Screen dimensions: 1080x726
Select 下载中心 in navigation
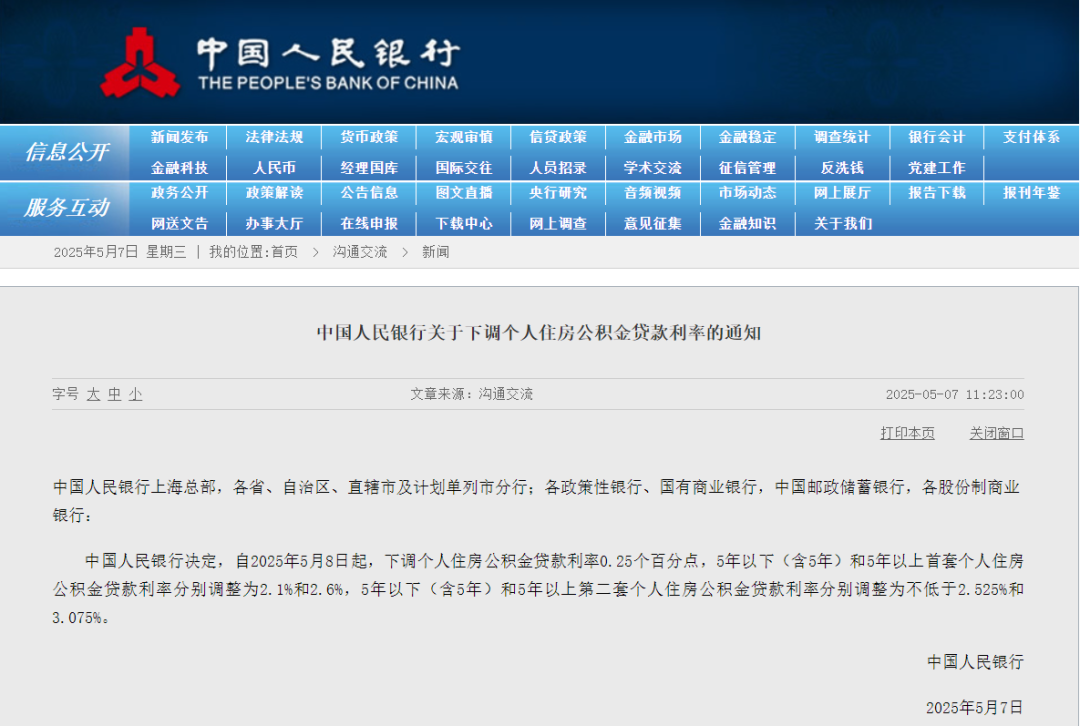point(464,224)
